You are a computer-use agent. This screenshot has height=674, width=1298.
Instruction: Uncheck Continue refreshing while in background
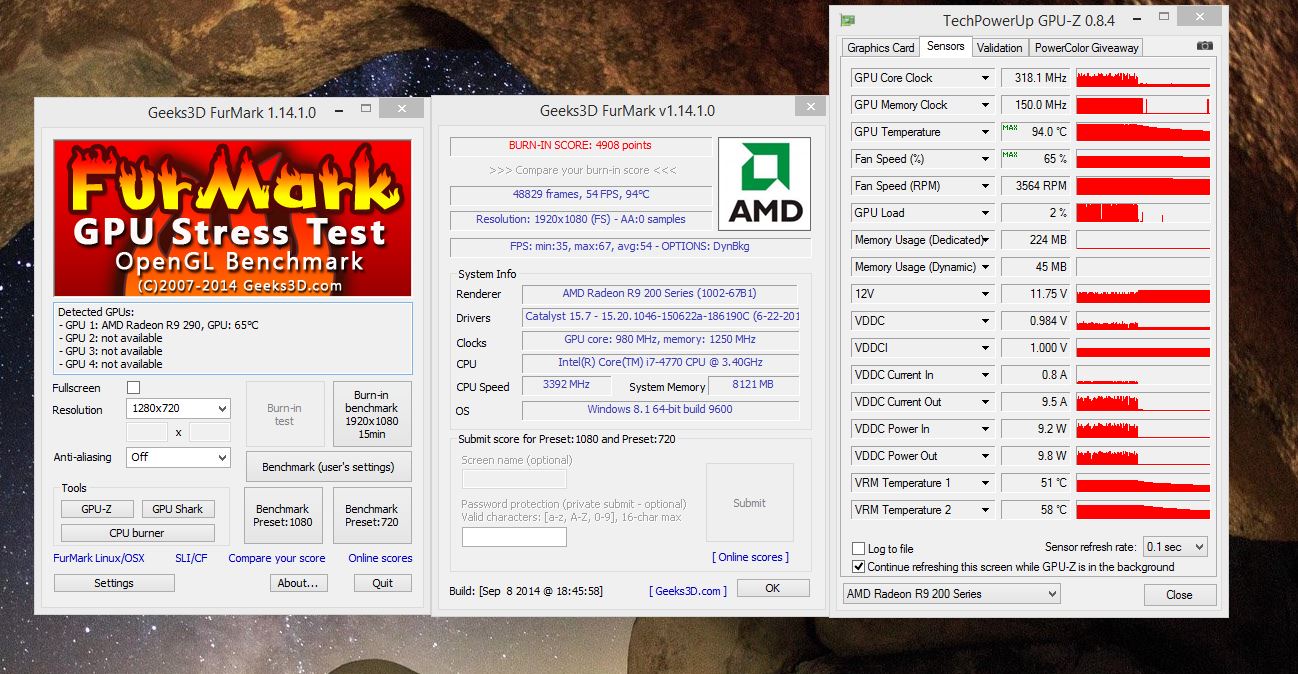click(x=858, y=567)
